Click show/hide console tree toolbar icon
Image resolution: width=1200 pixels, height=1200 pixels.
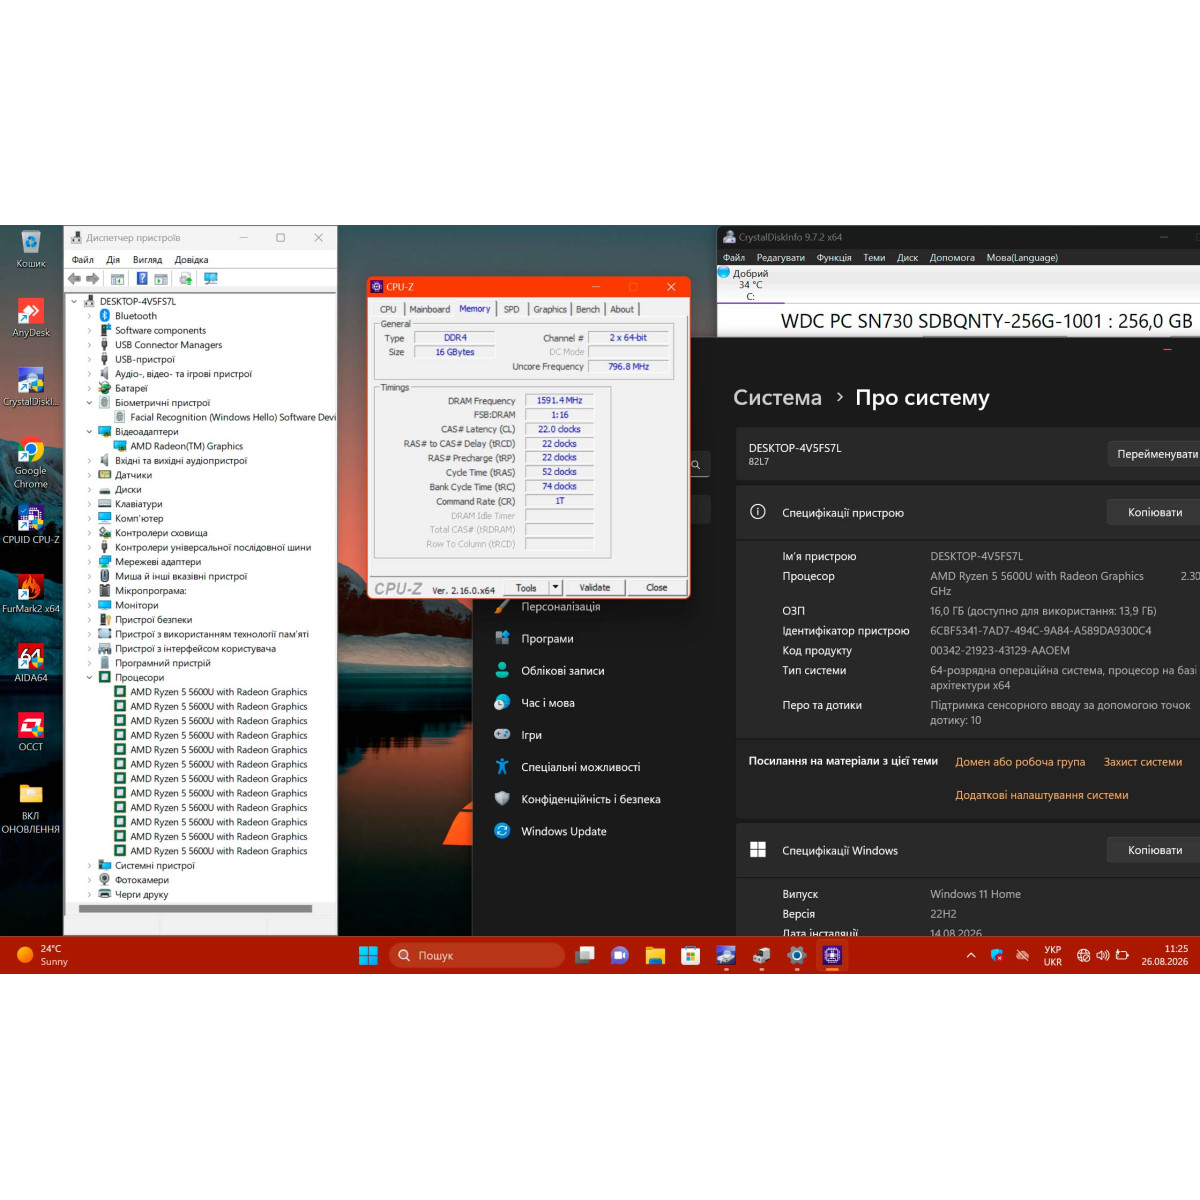point(117,279)
